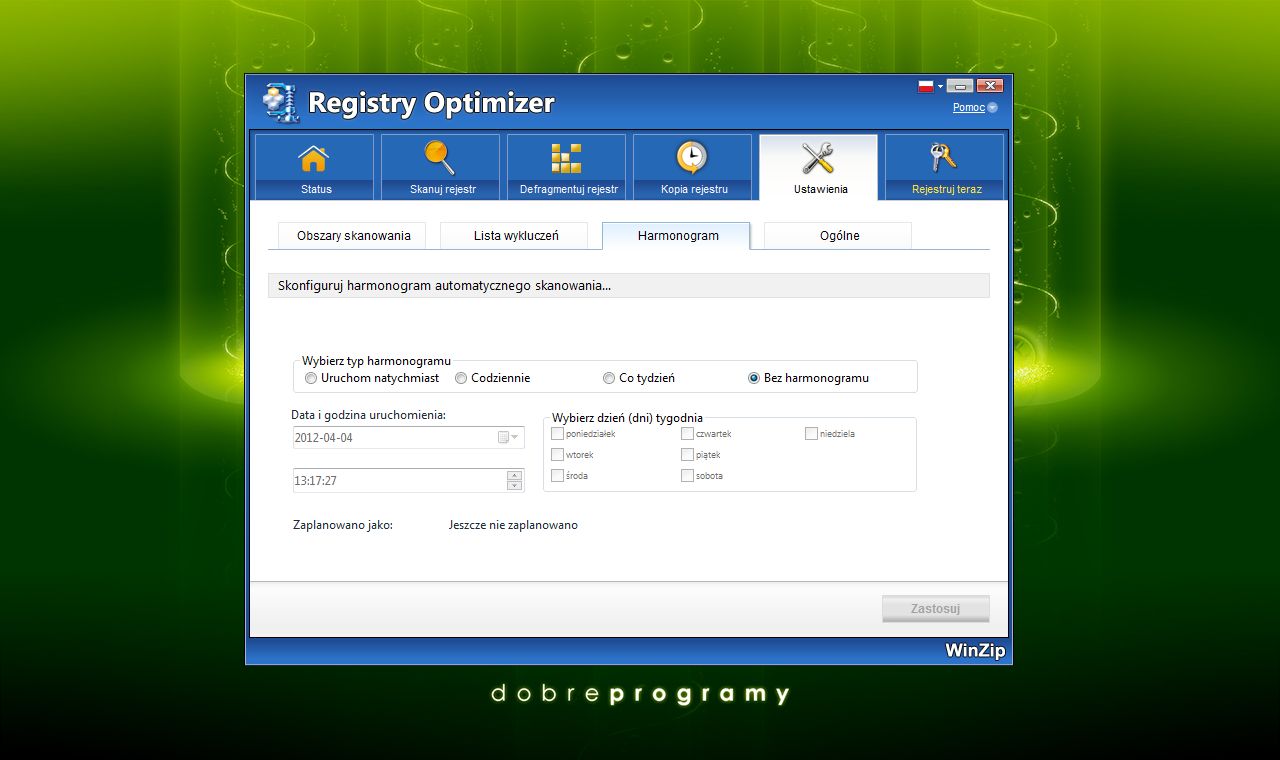Click Jeszcze nie zaplanowano text

pyautogui.click(x=513, y=525)
